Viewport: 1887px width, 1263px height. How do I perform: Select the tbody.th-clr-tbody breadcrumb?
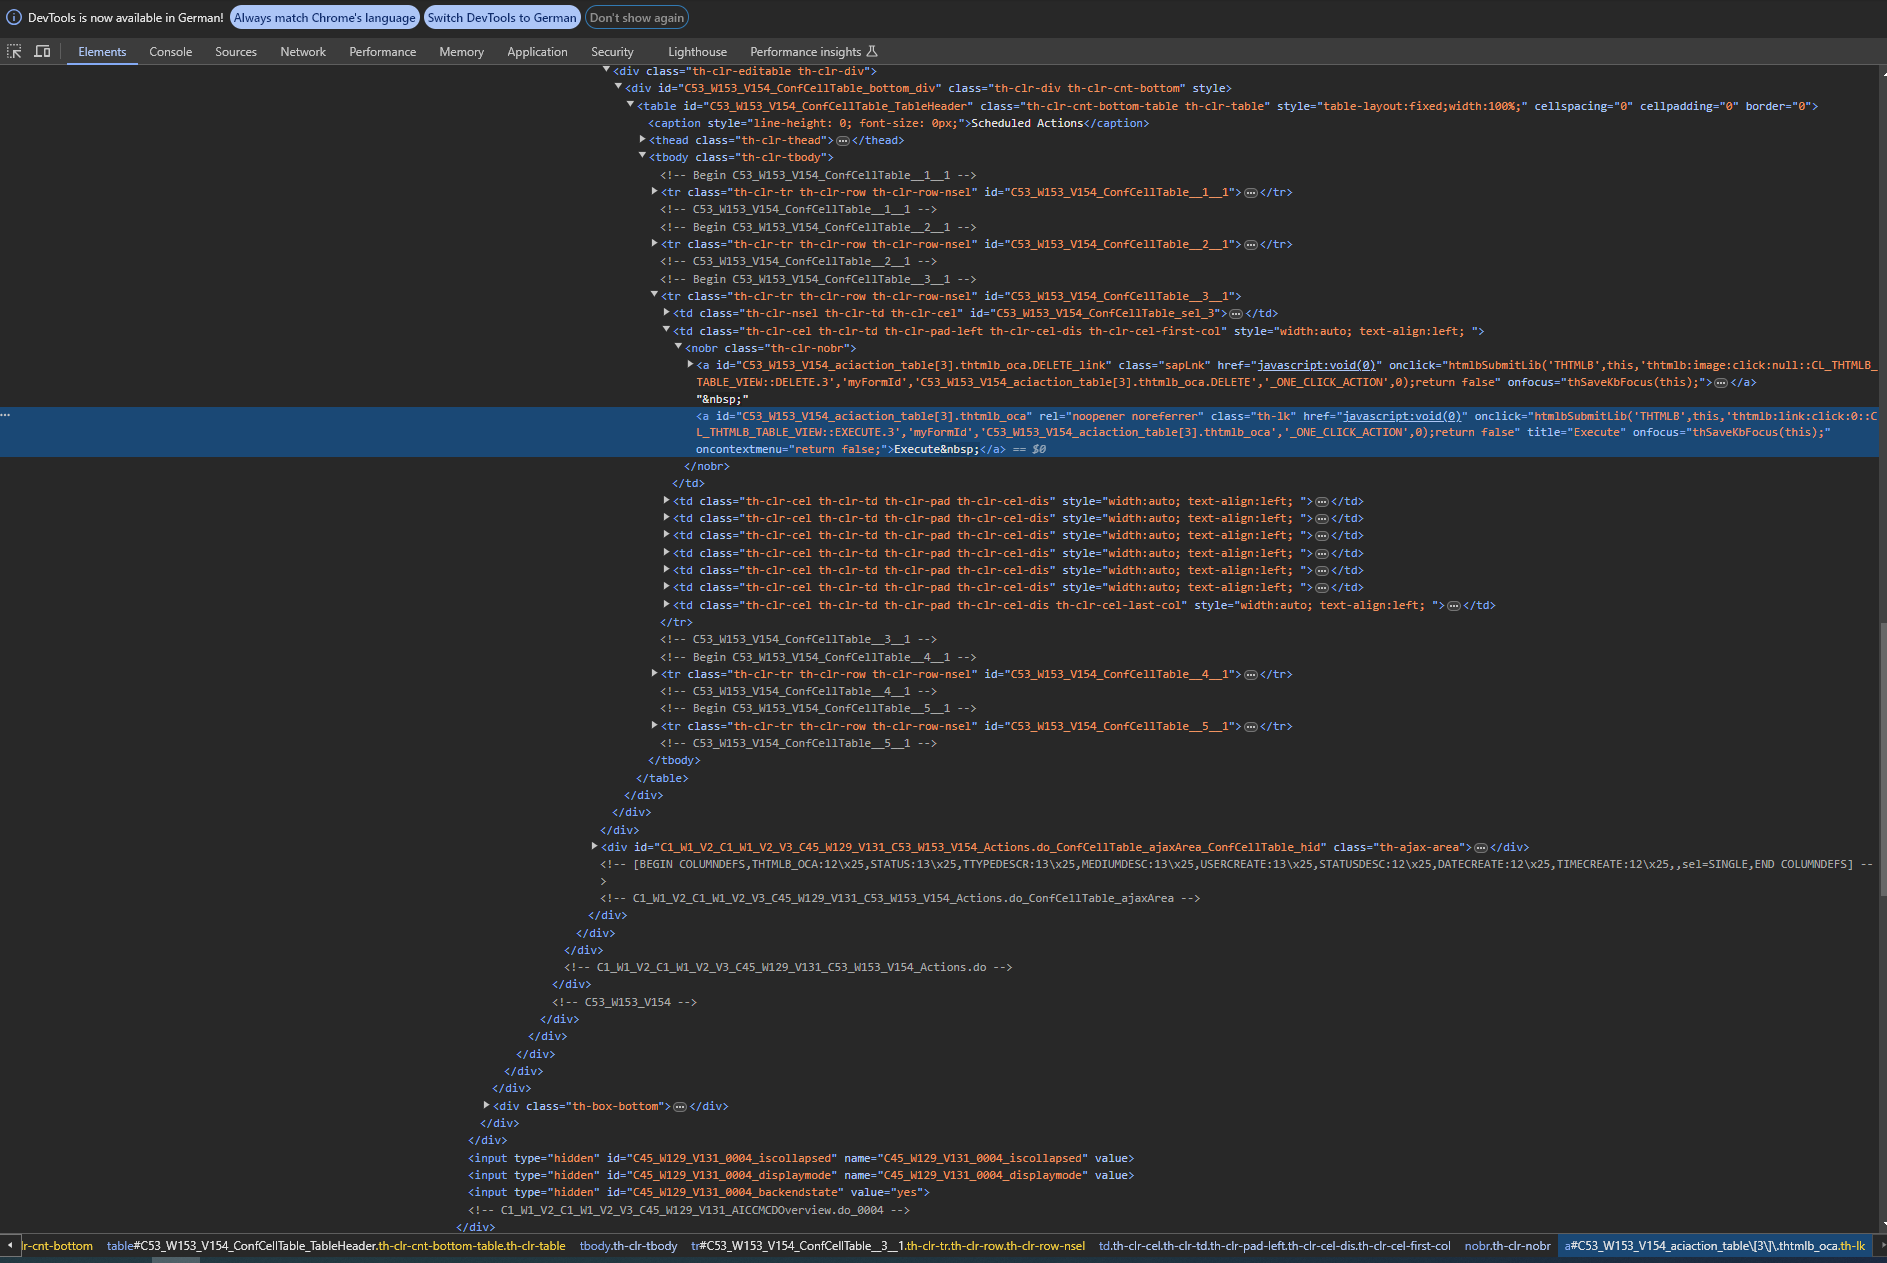(x=628, y=1246)
